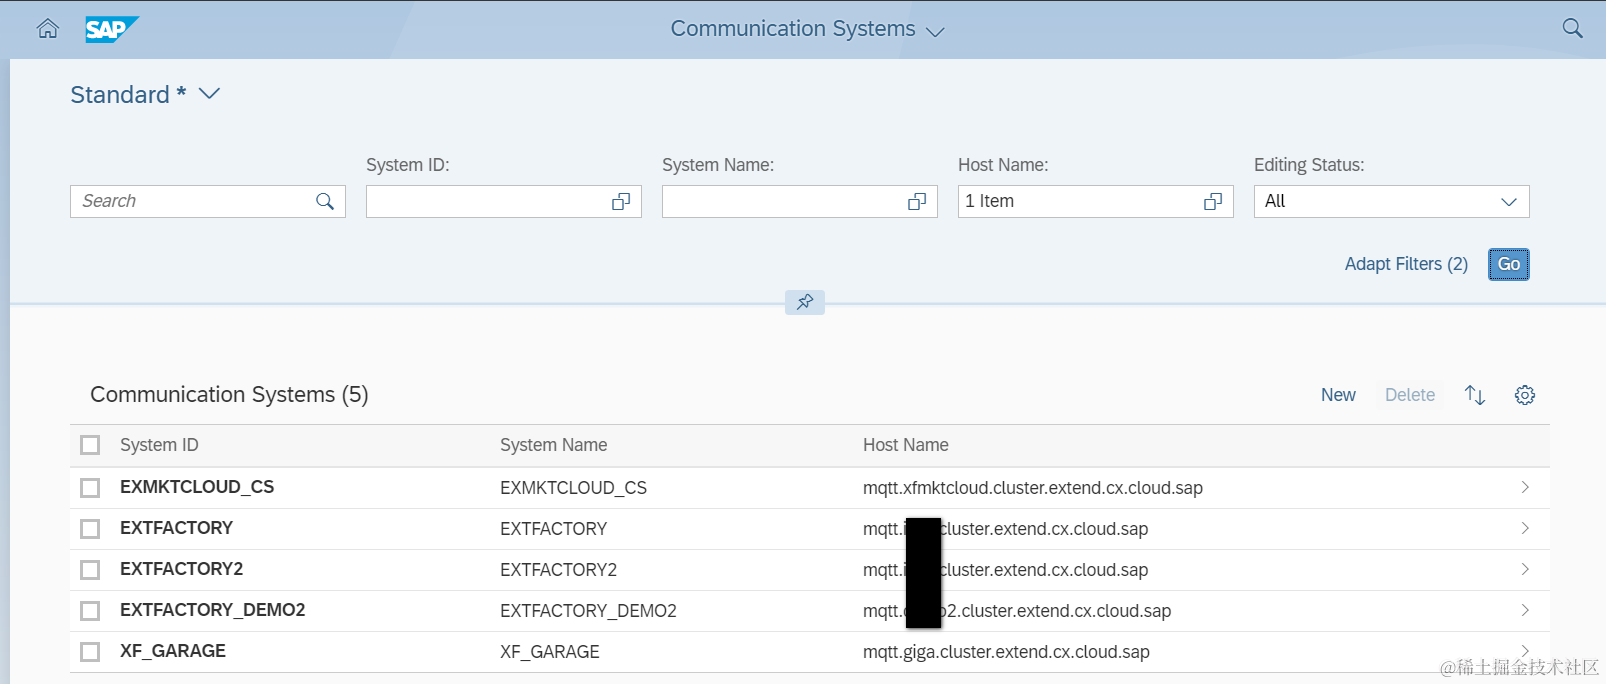Open value help for Host Name
This screenshot has width=1606, height=684.
click(1213, 201)
